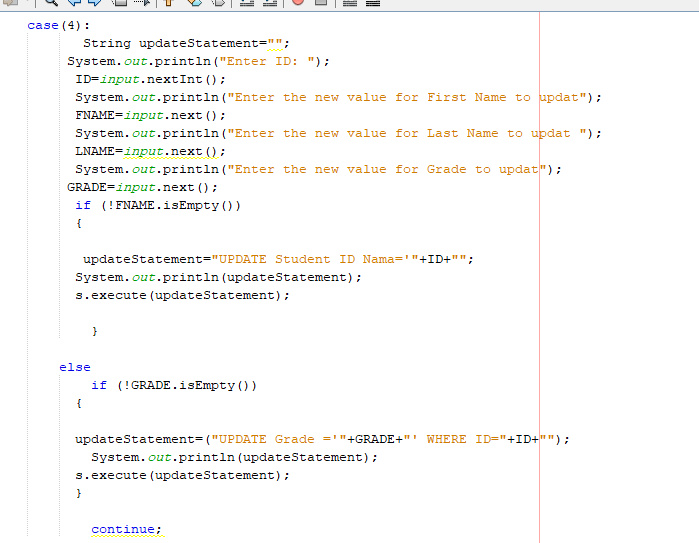The height and width of the screenshot is (543, 699).
Task: Click the 'else' keyword
Action: click(x=75, y=367)
